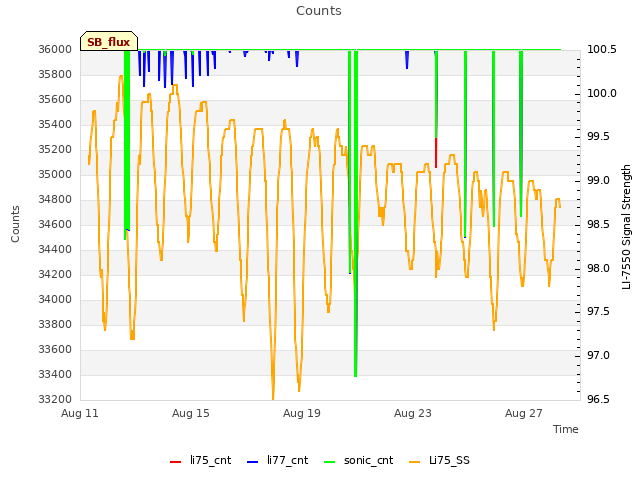Click the 'Aug 23' x-axis tick label

tap(413, 413)
